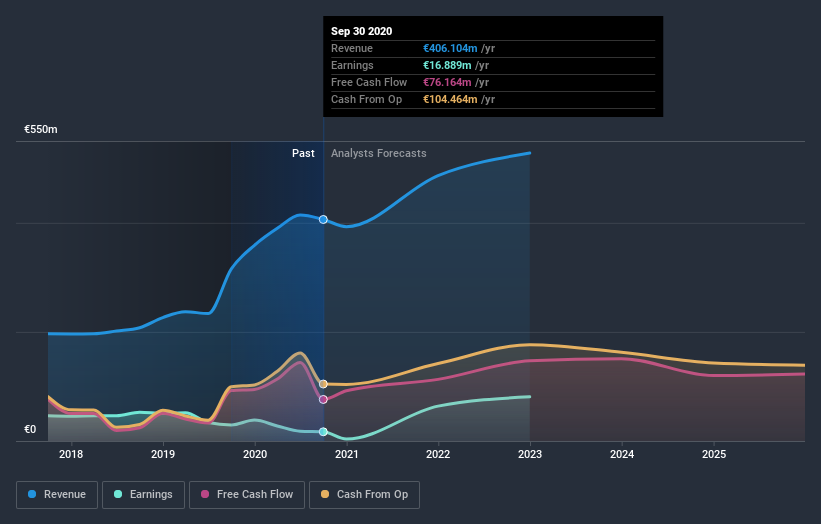The height and width of the screenshot is (524, 821).
Task: Click the €406.104m revenue value
Action: tap(450, 49)
